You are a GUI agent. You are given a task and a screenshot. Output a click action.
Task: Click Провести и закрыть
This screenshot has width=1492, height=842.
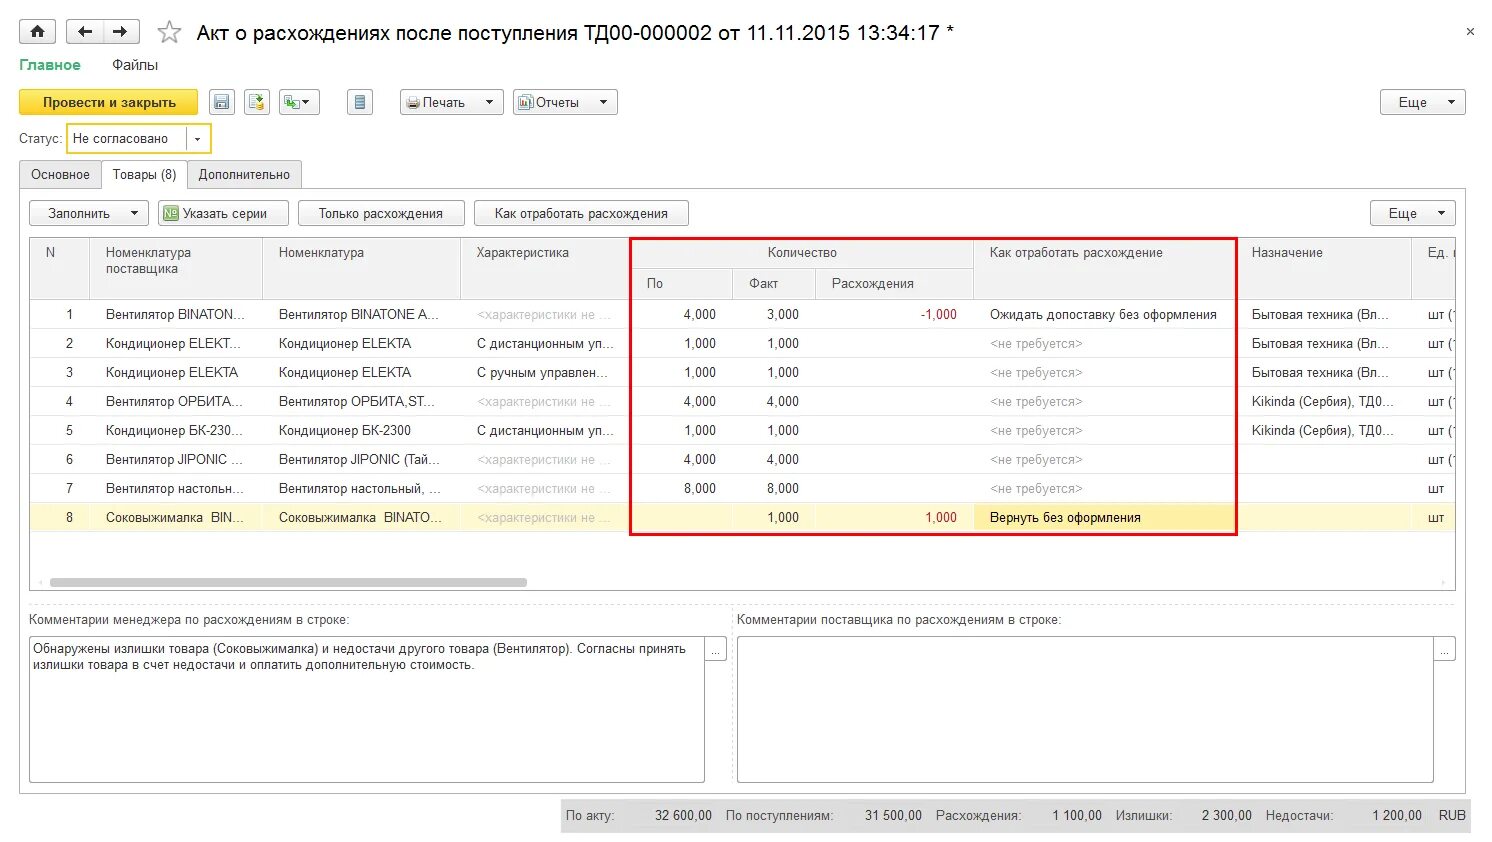click(109, 102)
